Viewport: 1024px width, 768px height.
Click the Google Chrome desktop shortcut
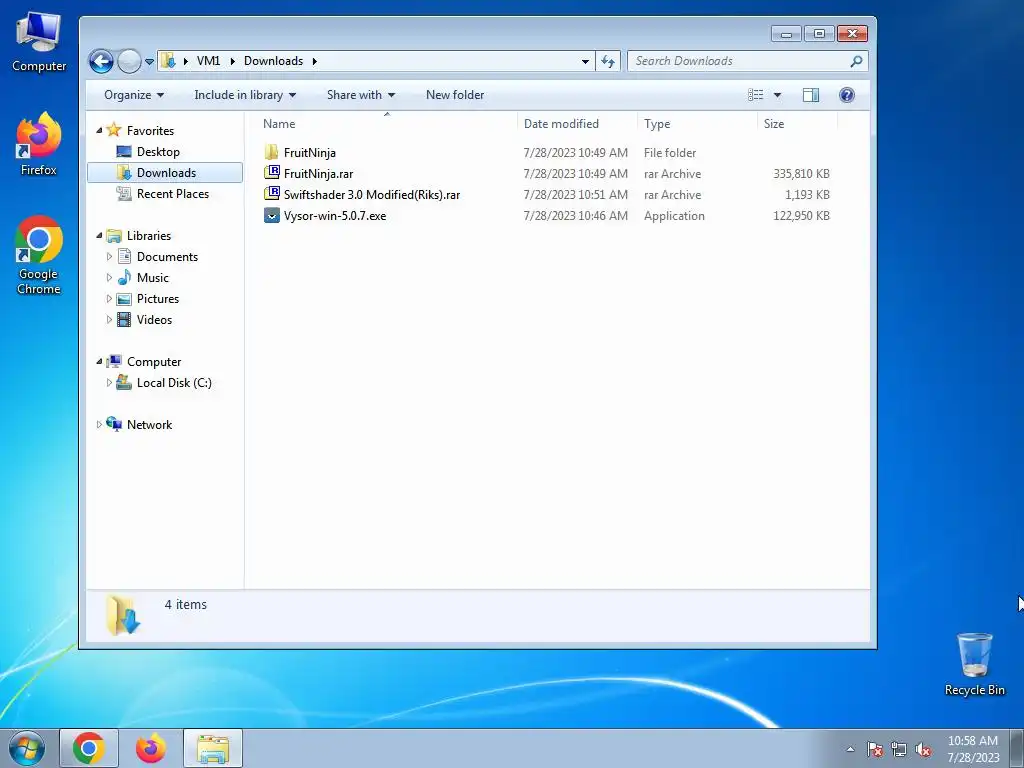click(39, 255)
